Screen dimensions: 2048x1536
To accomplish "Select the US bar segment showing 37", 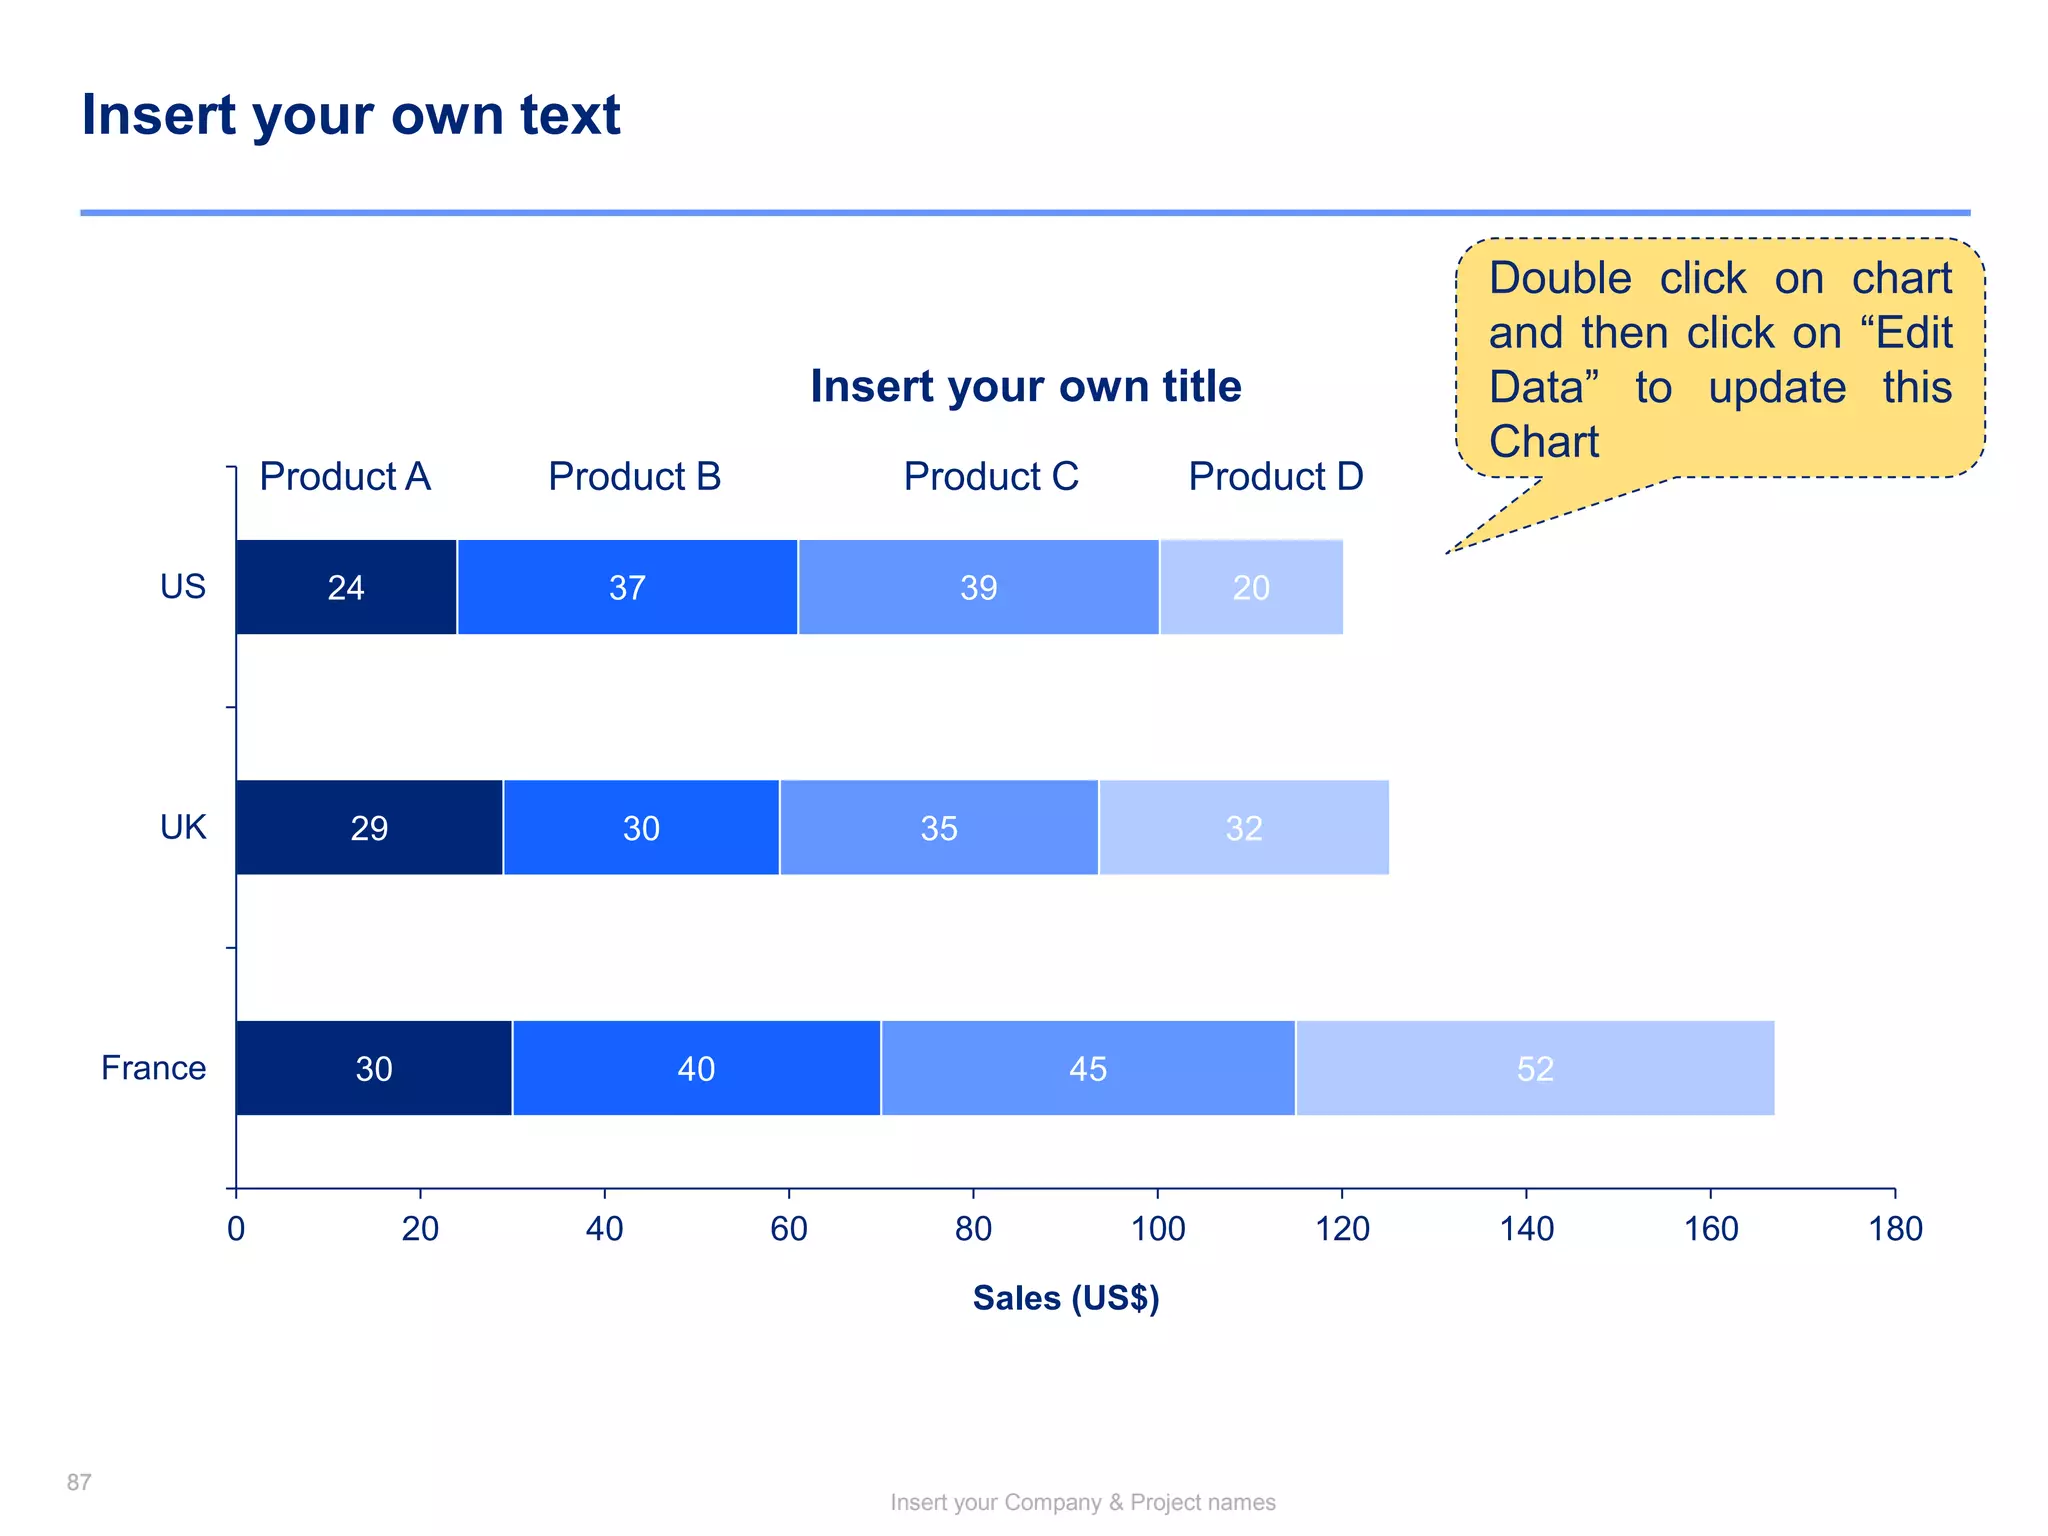I will (628, 587).
